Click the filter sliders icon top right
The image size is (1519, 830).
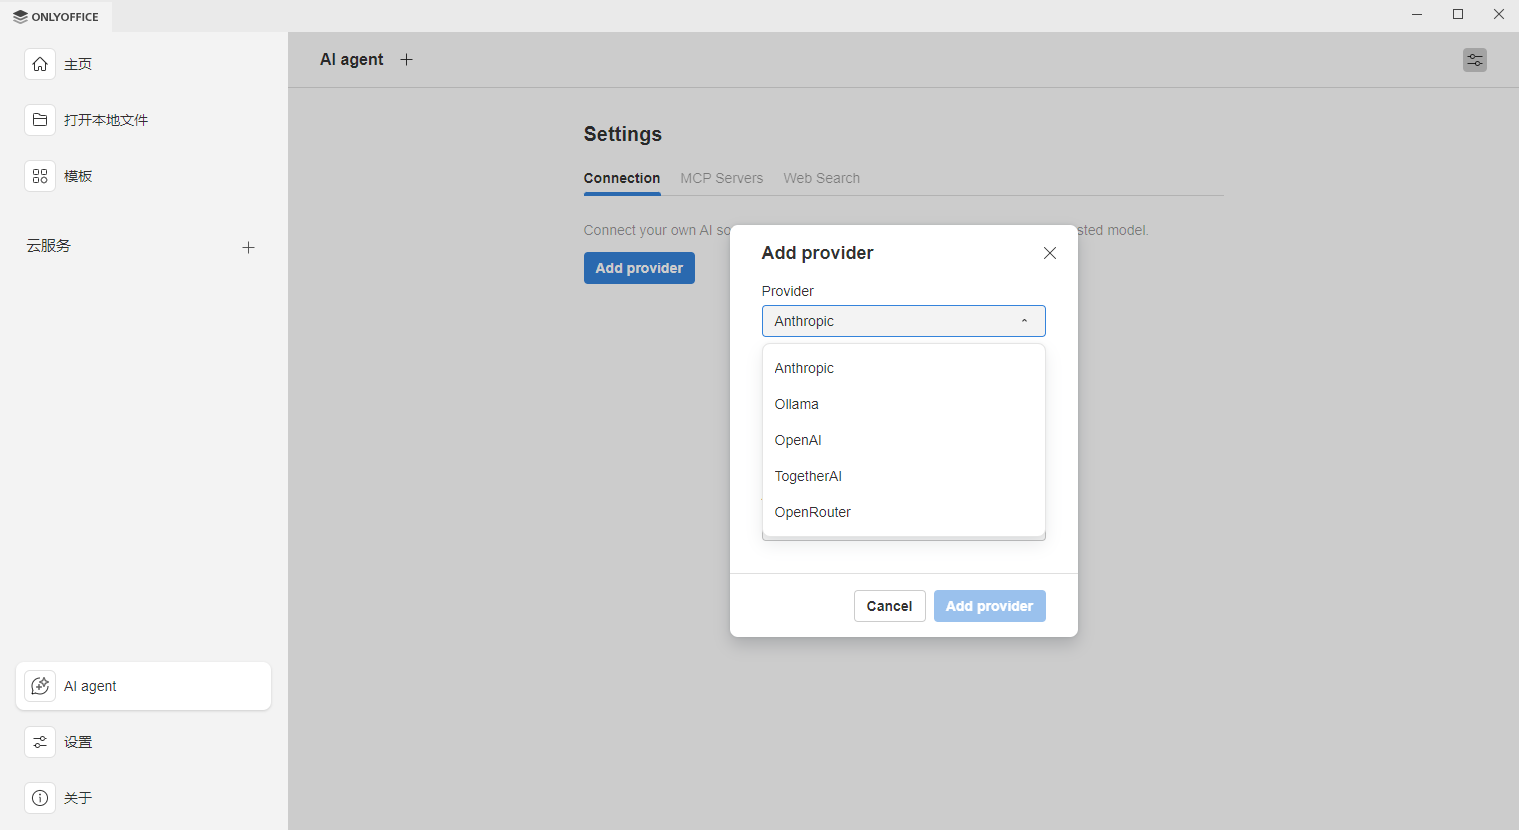(x=1475, y=60)
